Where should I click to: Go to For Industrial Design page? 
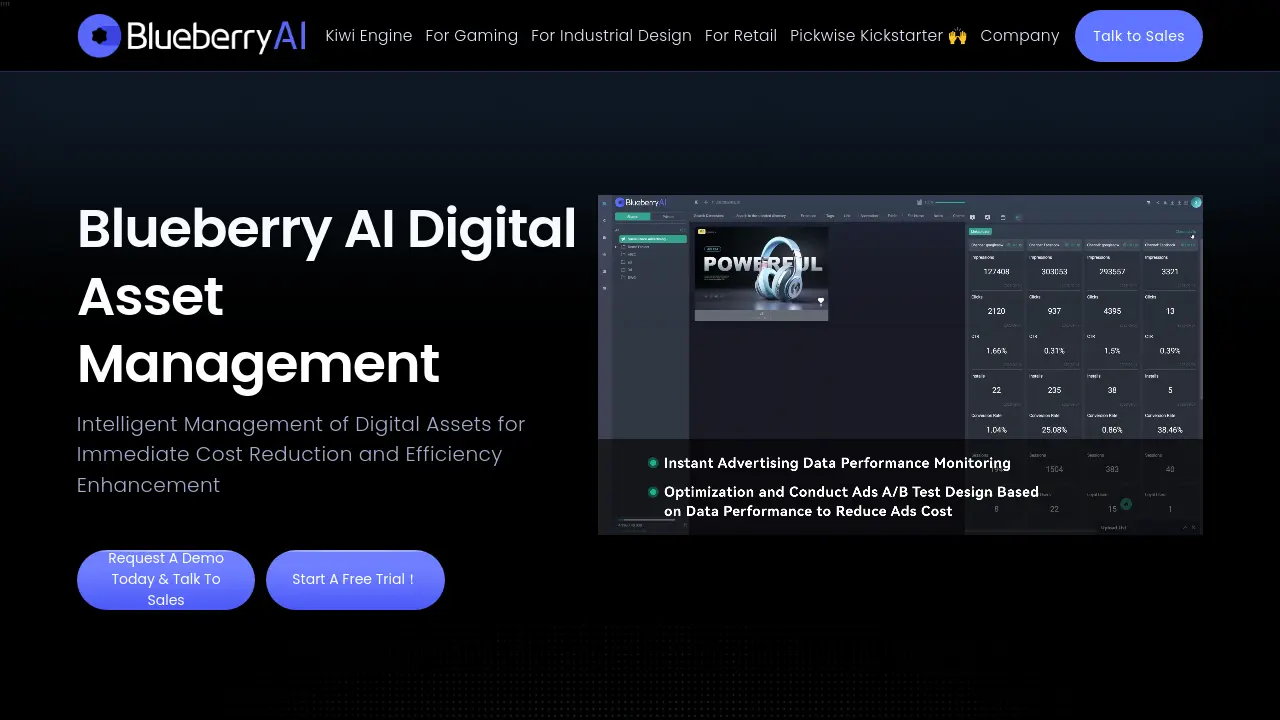611,35
